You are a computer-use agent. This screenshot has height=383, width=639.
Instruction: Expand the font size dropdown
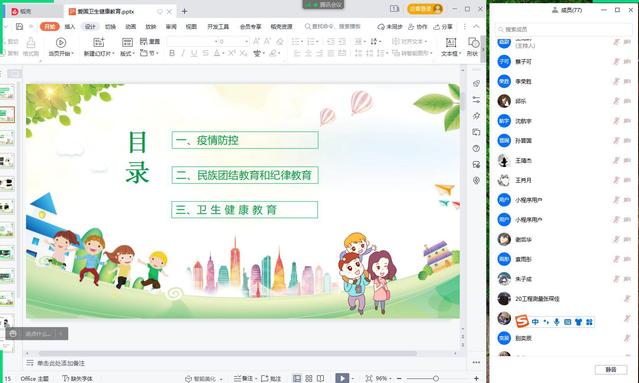point(246,42)
